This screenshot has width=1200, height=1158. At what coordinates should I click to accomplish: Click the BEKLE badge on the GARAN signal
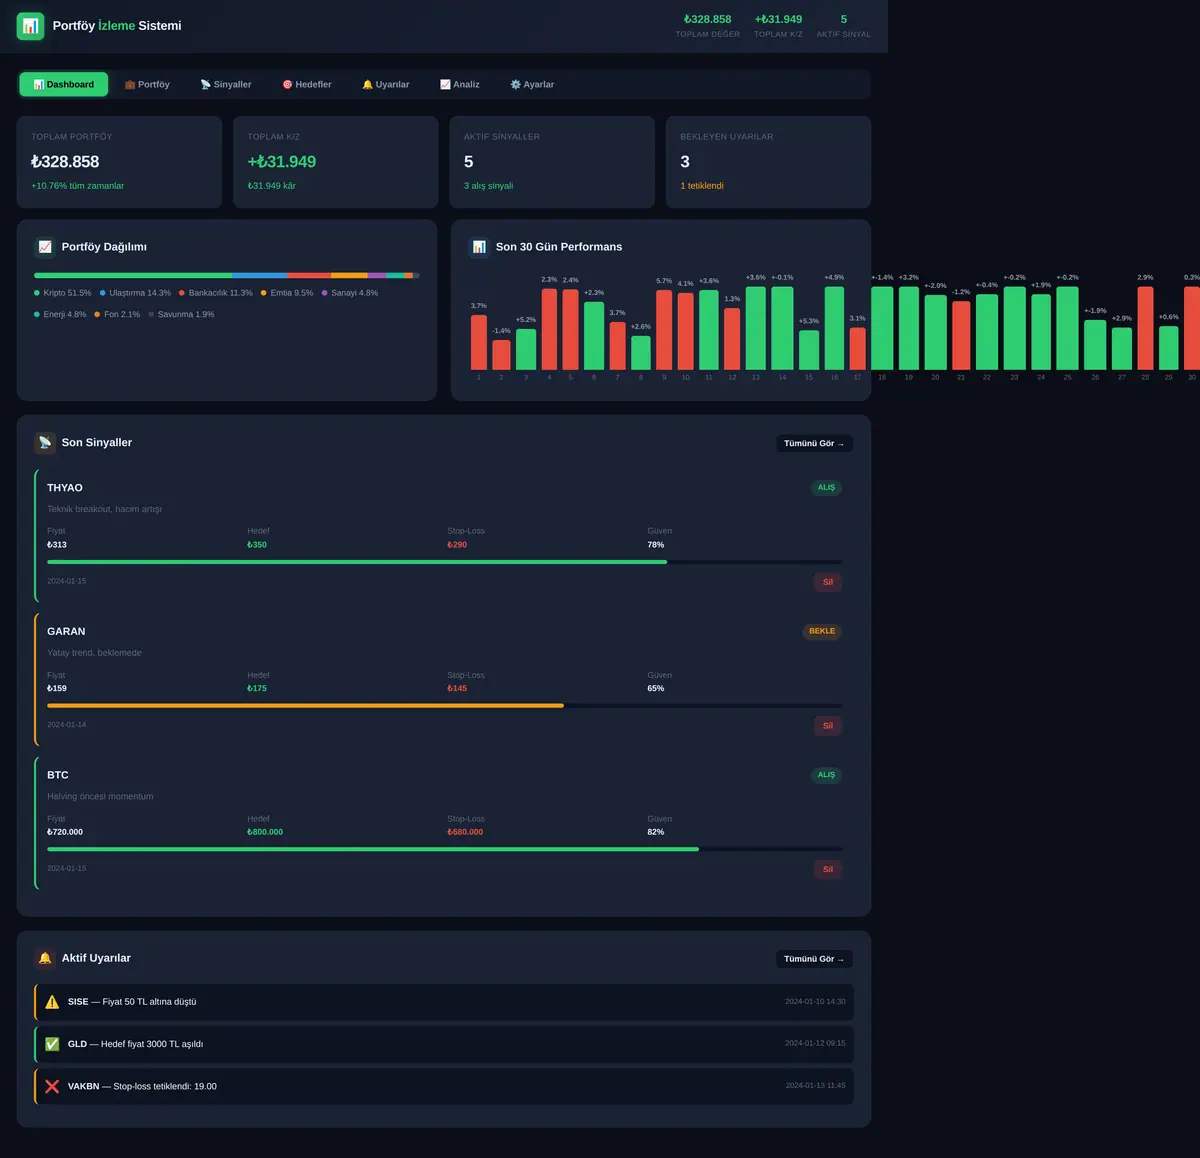click(822, 631)
